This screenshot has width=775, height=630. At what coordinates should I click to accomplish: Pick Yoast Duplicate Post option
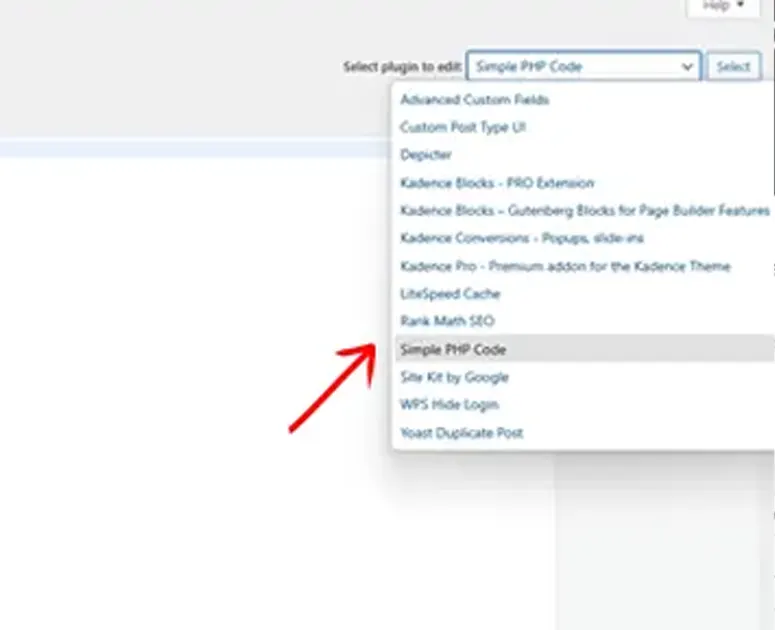(461, 433)
